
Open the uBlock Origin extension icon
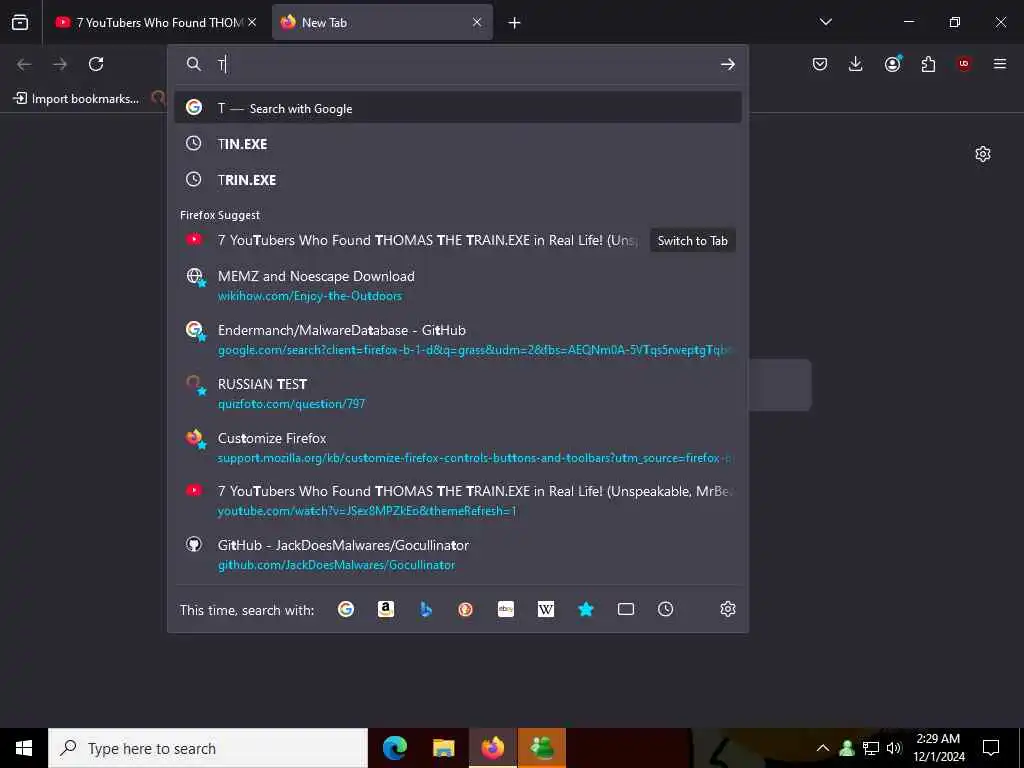pos(964,64)
